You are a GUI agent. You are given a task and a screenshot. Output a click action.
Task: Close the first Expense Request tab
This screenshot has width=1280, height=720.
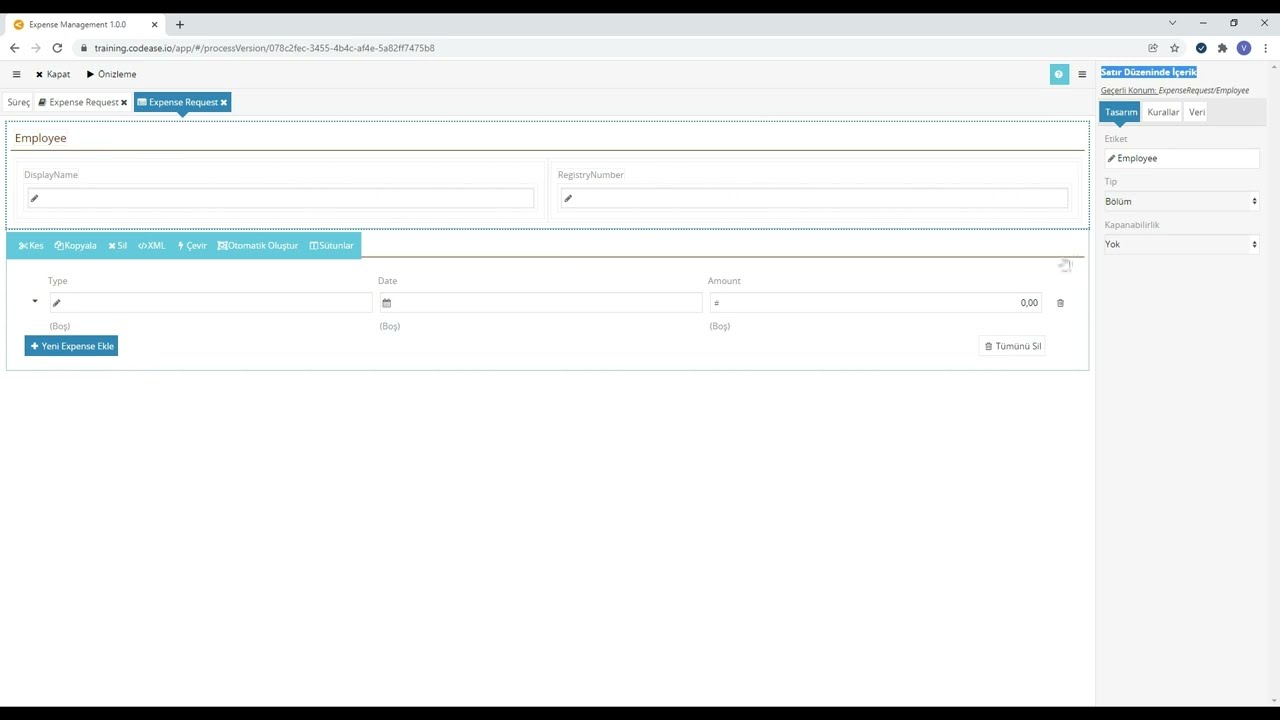(124, 102)
